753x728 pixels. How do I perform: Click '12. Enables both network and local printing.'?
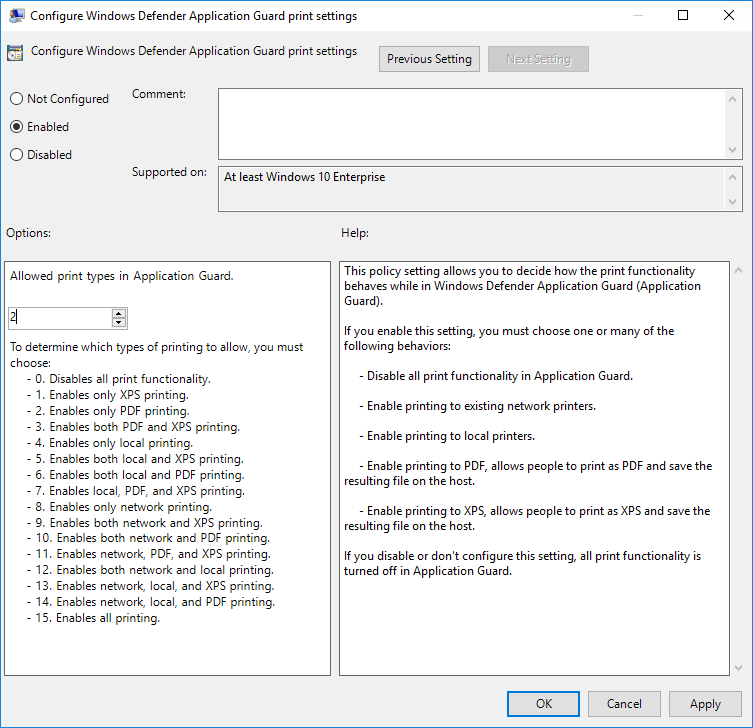150,570
